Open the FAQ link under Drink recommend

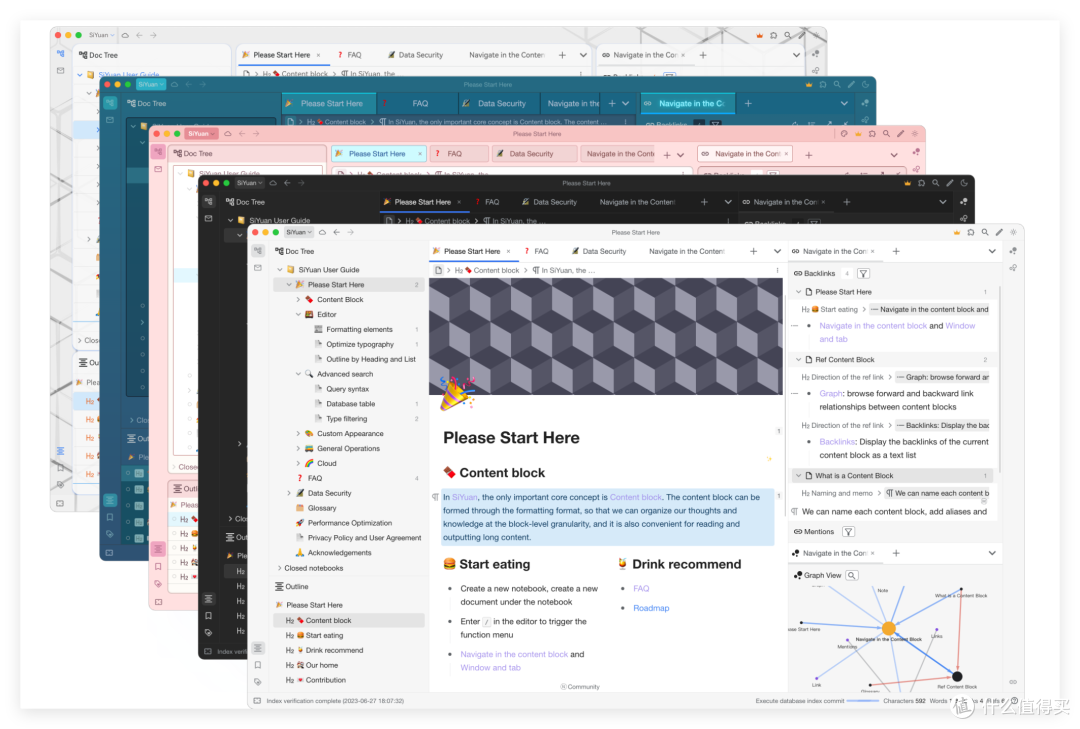pos(641,589)
